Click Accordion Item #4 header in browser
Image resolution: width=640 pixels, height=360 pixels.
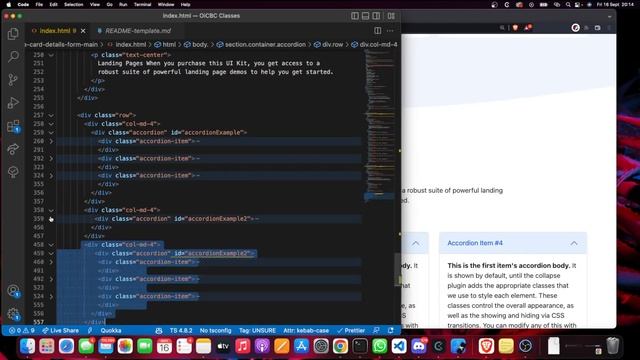click(x=513, y=243)
